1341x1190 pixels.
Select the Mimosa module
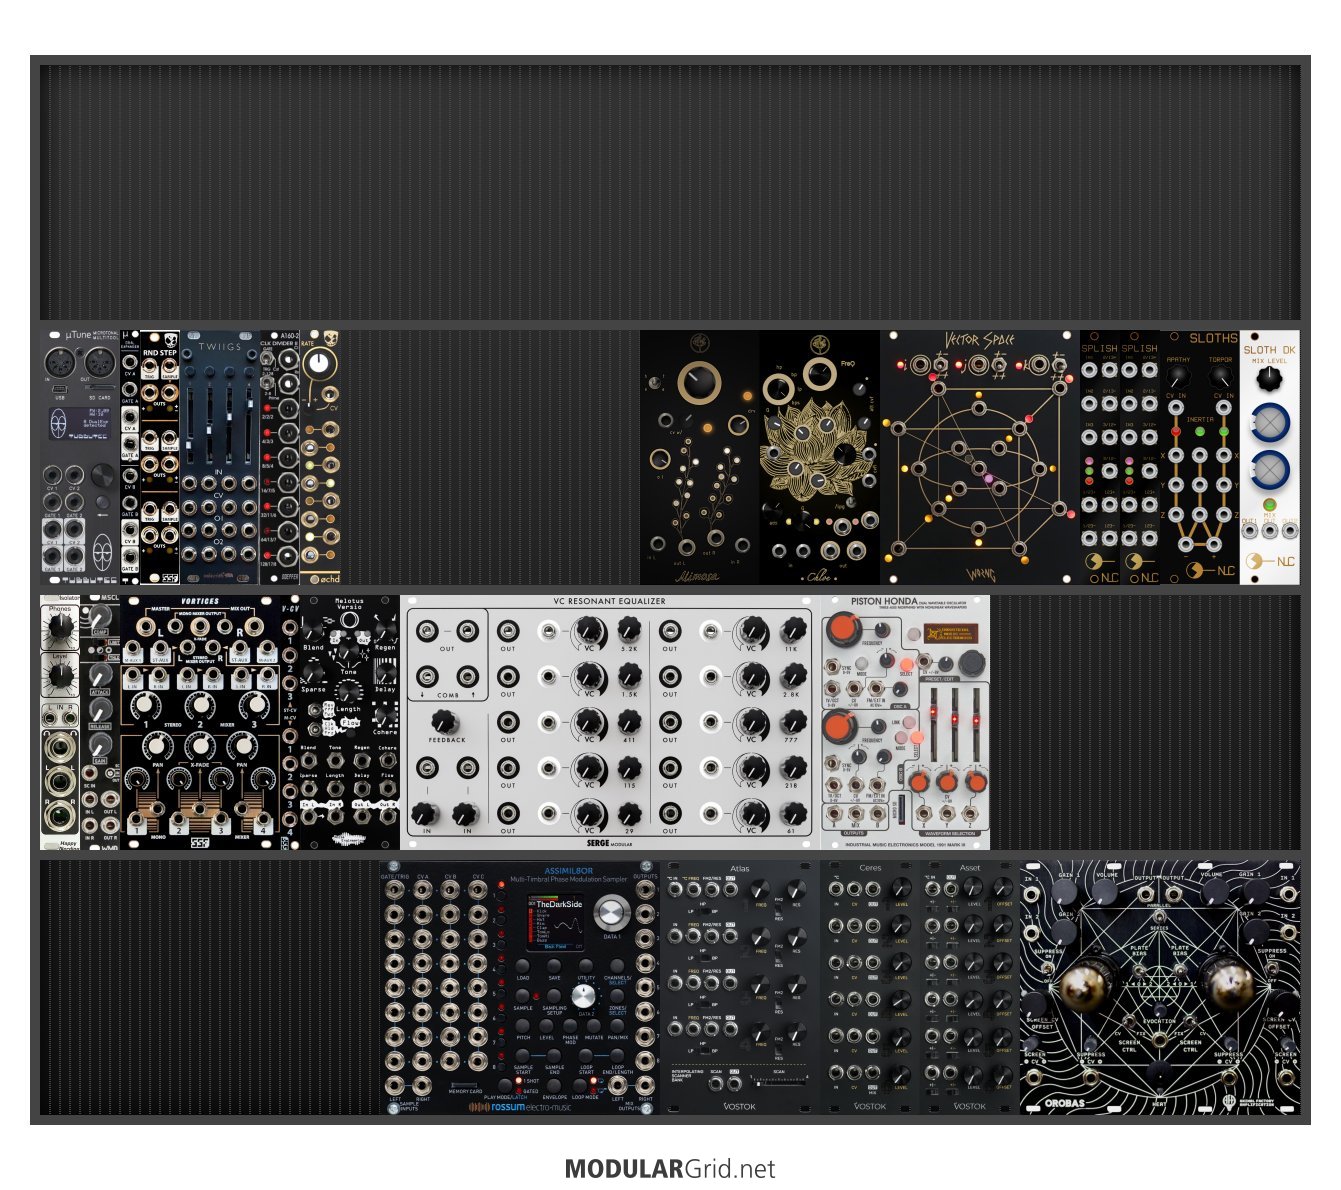click(700, 457)
